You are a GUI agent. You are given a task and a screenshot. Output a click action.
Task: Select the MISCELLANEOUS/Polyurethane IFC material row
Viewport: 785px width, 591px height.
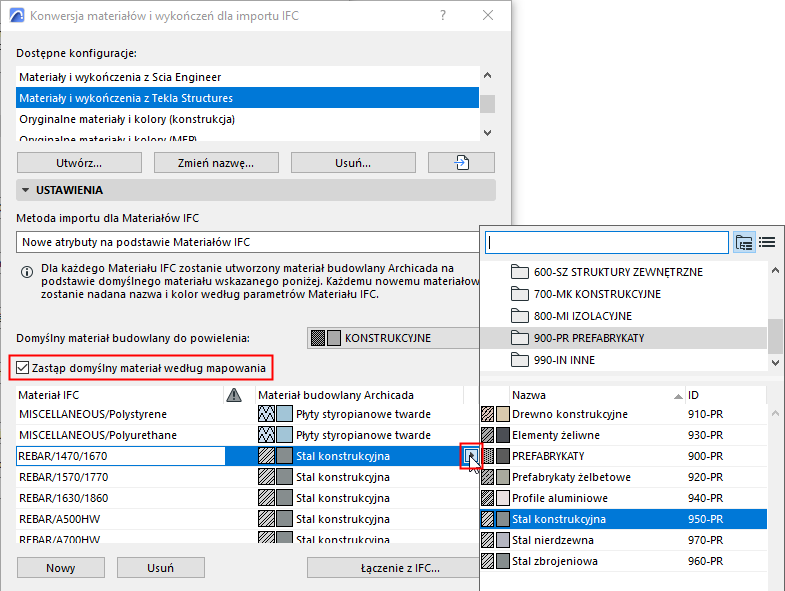tap(247, 435)
